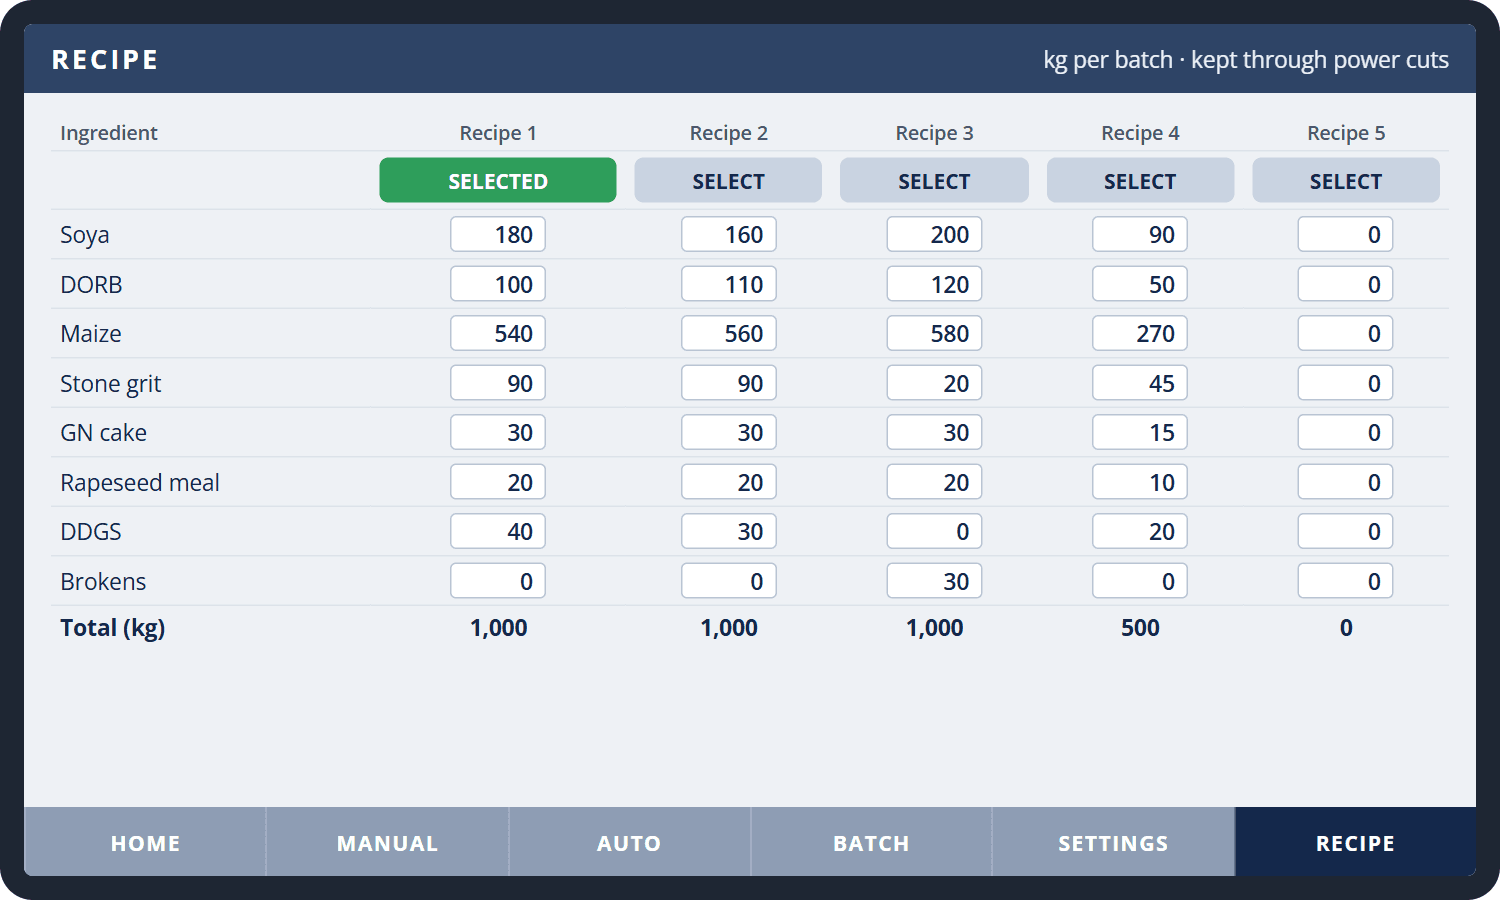Select Recipe 2 for batching
1500x900 pixels.
point(728,180)
